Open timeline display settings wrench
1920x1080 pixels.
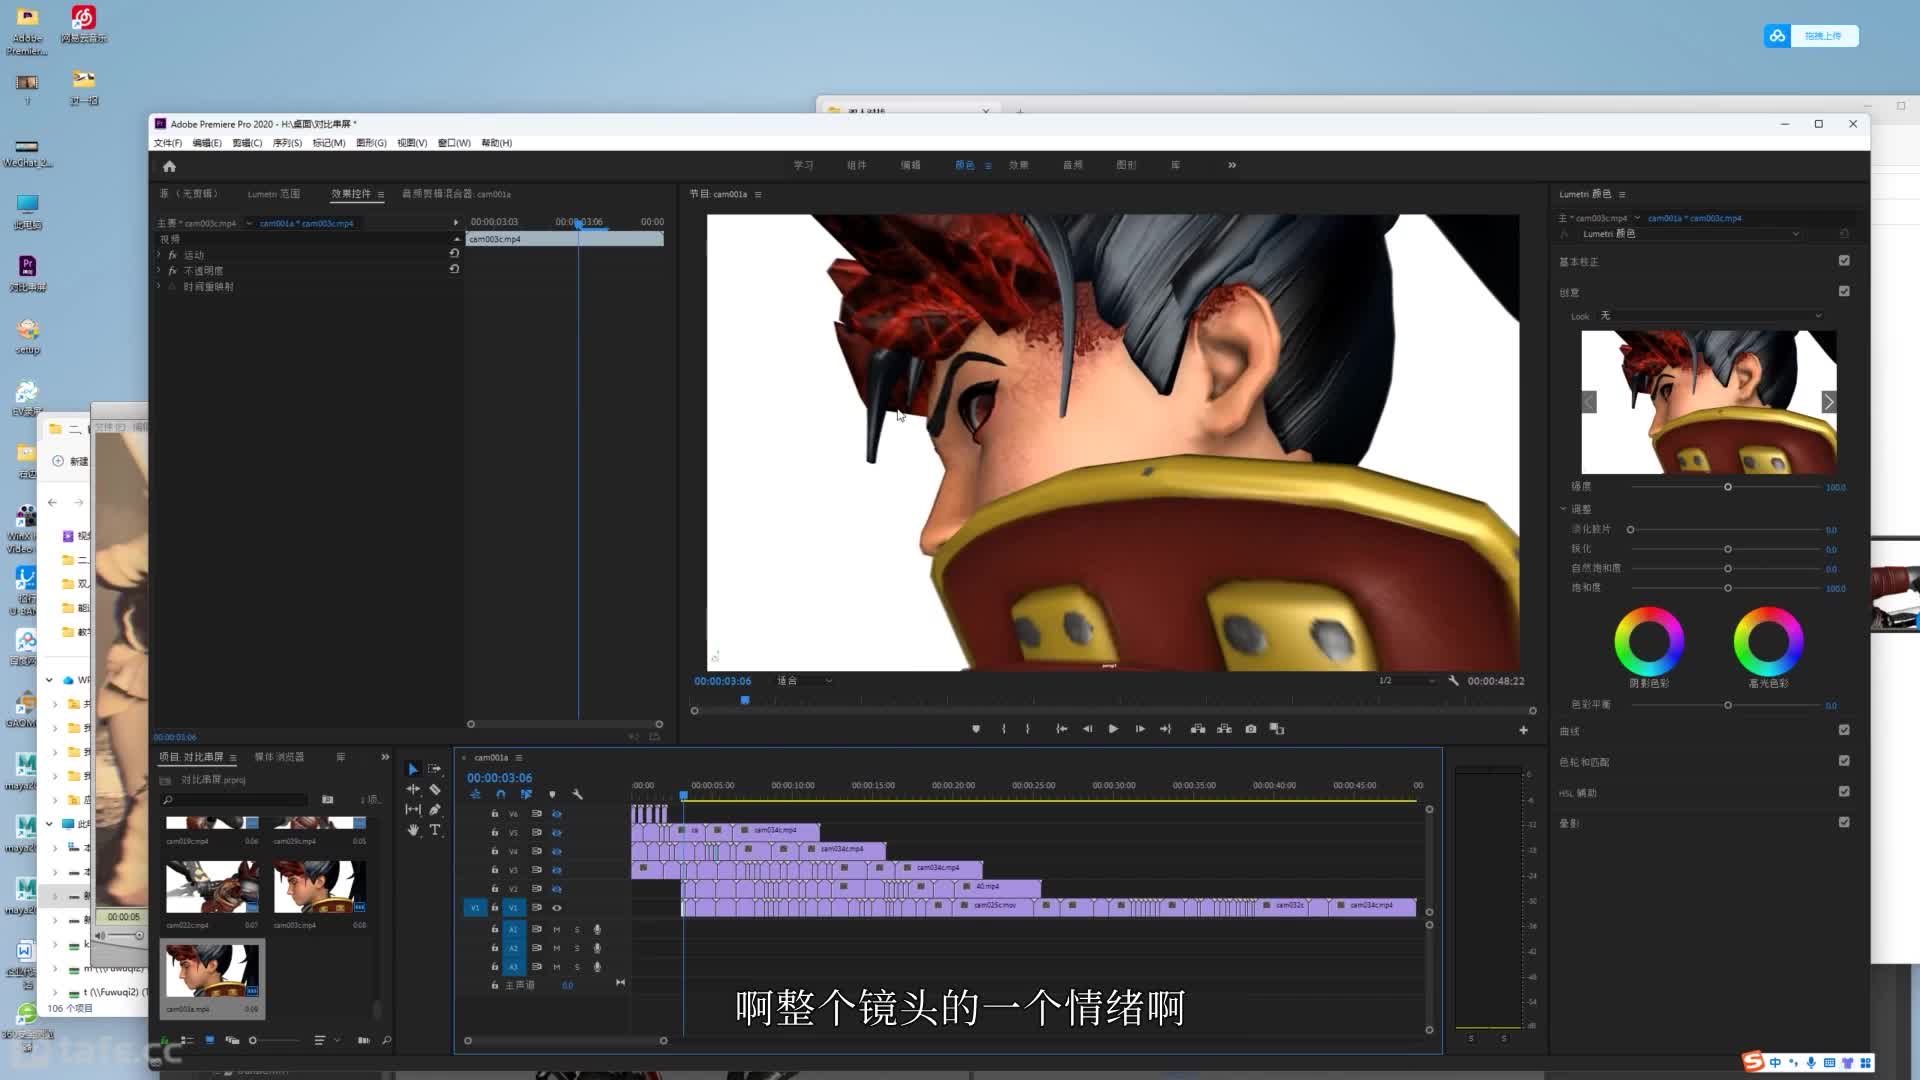tap(577, 794)
